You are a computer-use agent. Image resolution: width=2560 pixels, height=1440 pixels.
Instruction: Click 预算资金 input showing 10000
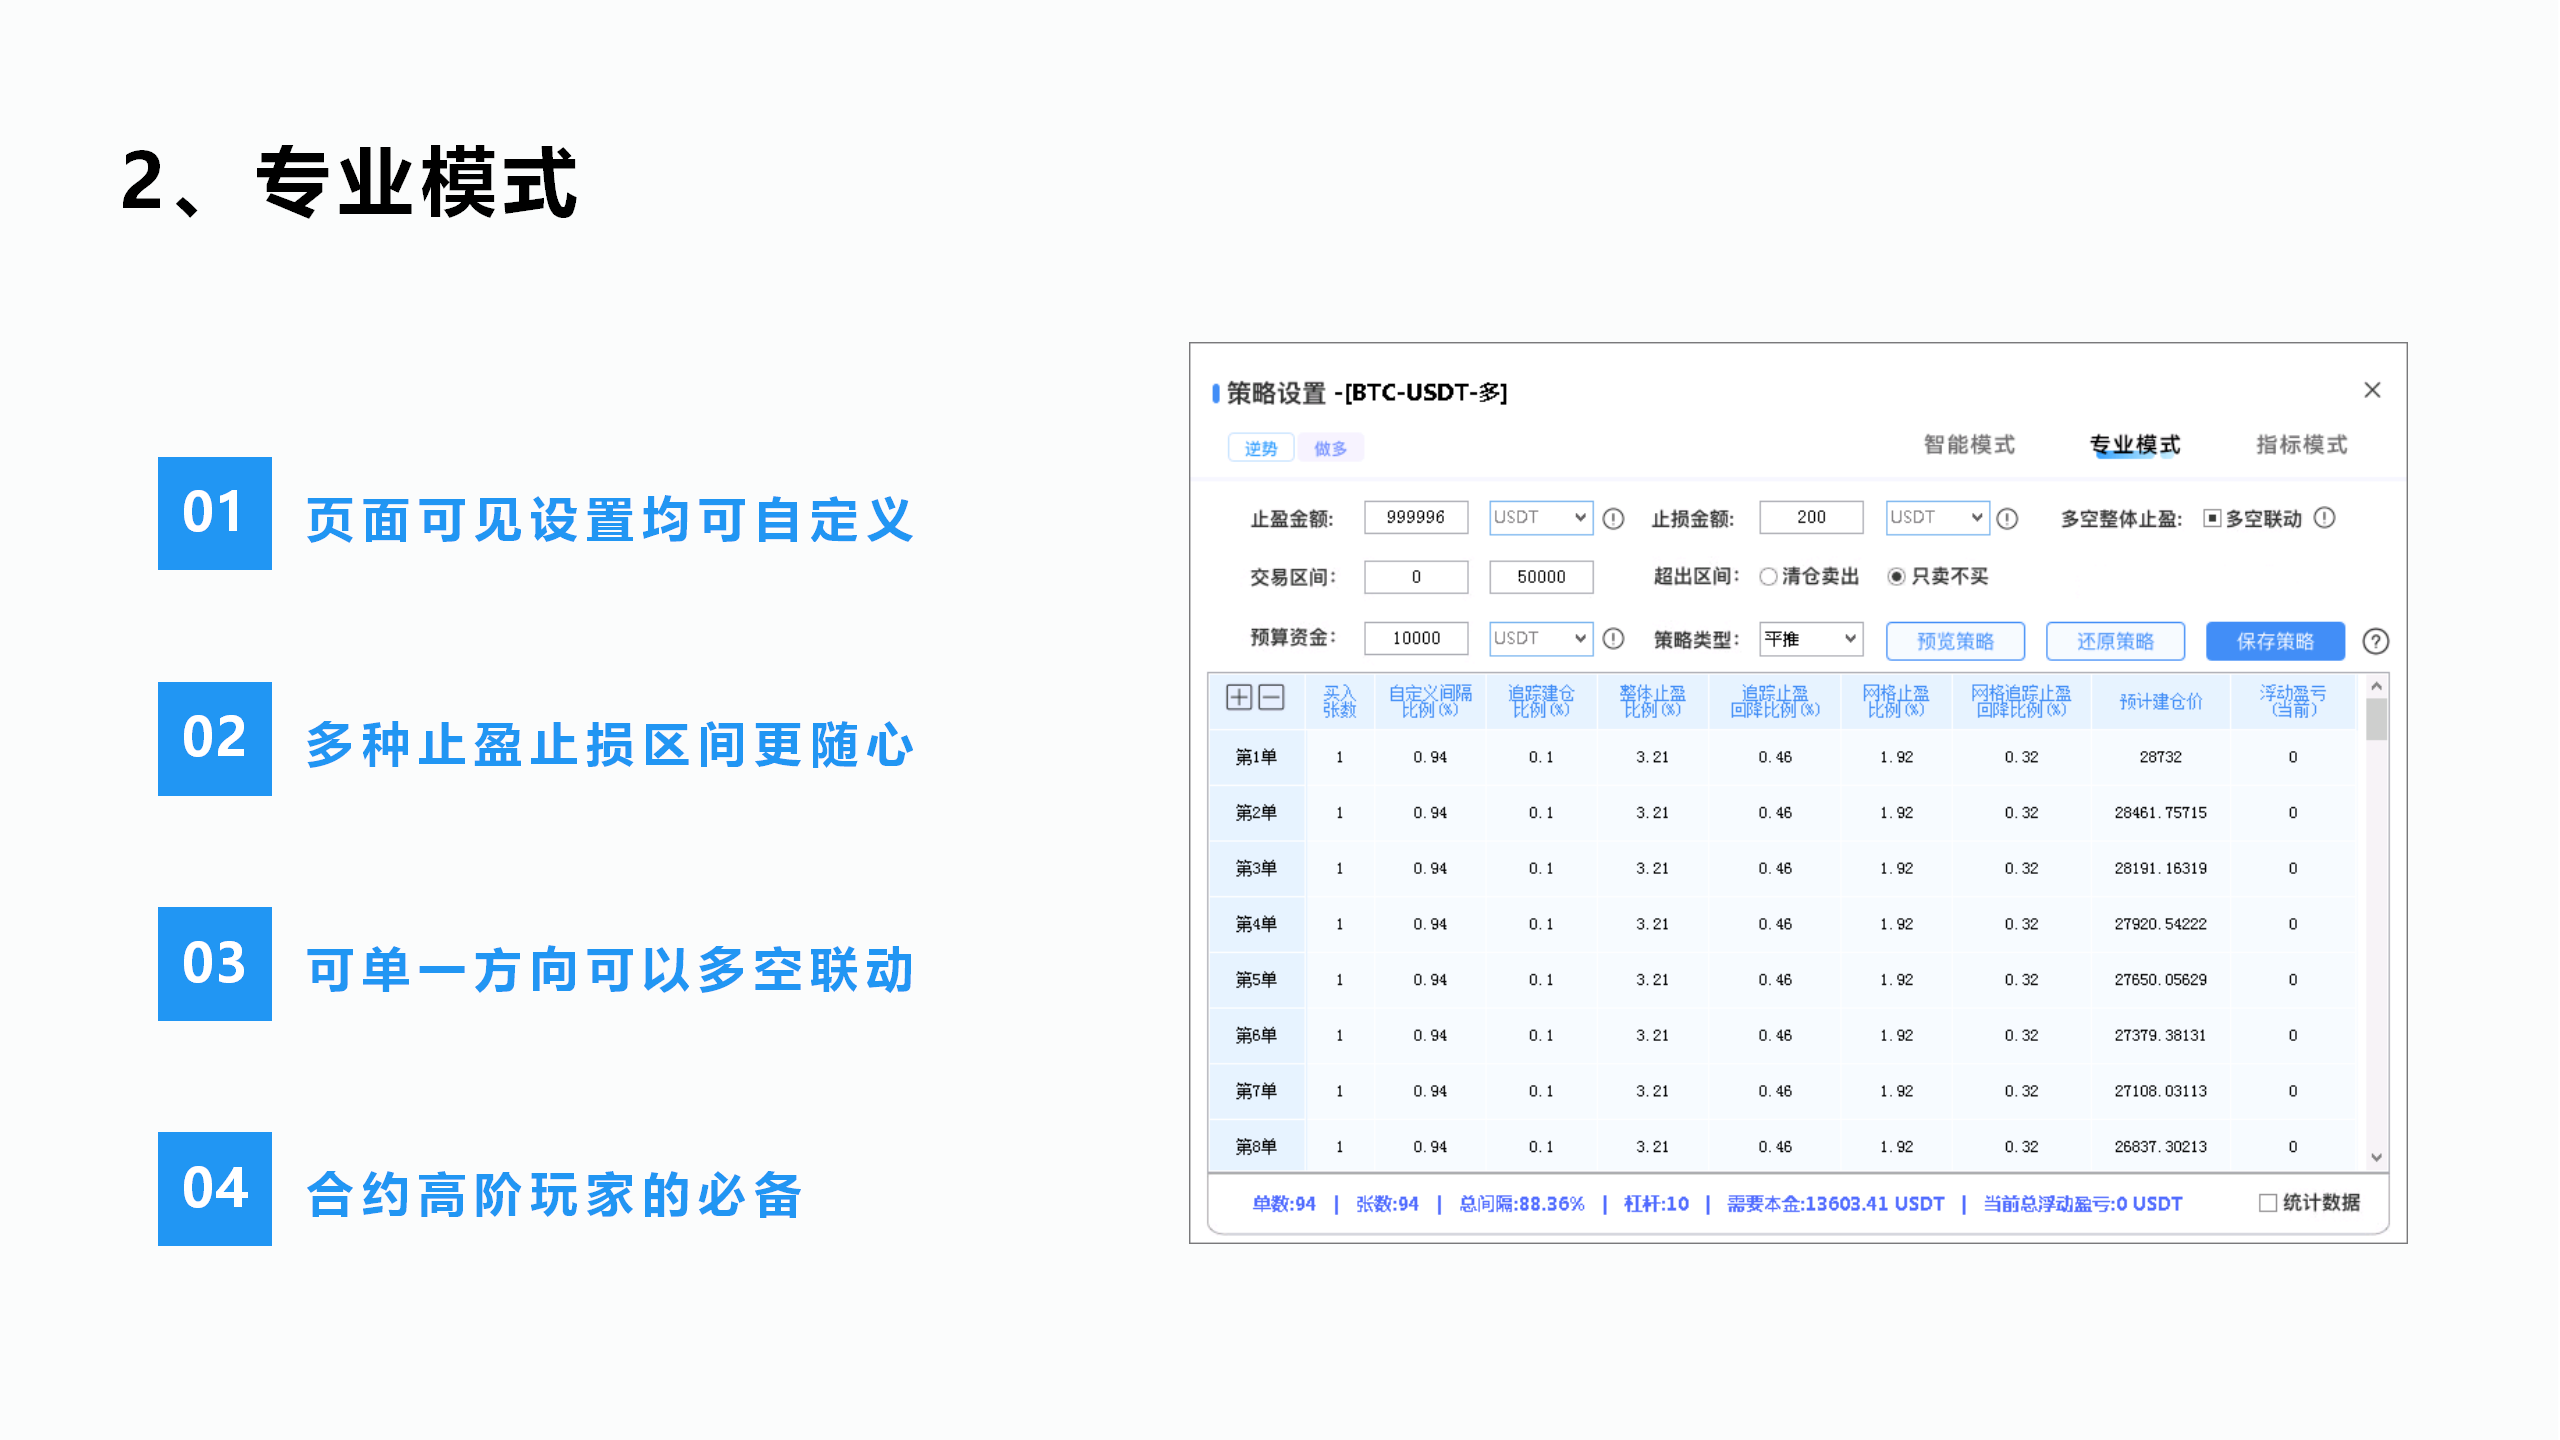[1416, 638]
